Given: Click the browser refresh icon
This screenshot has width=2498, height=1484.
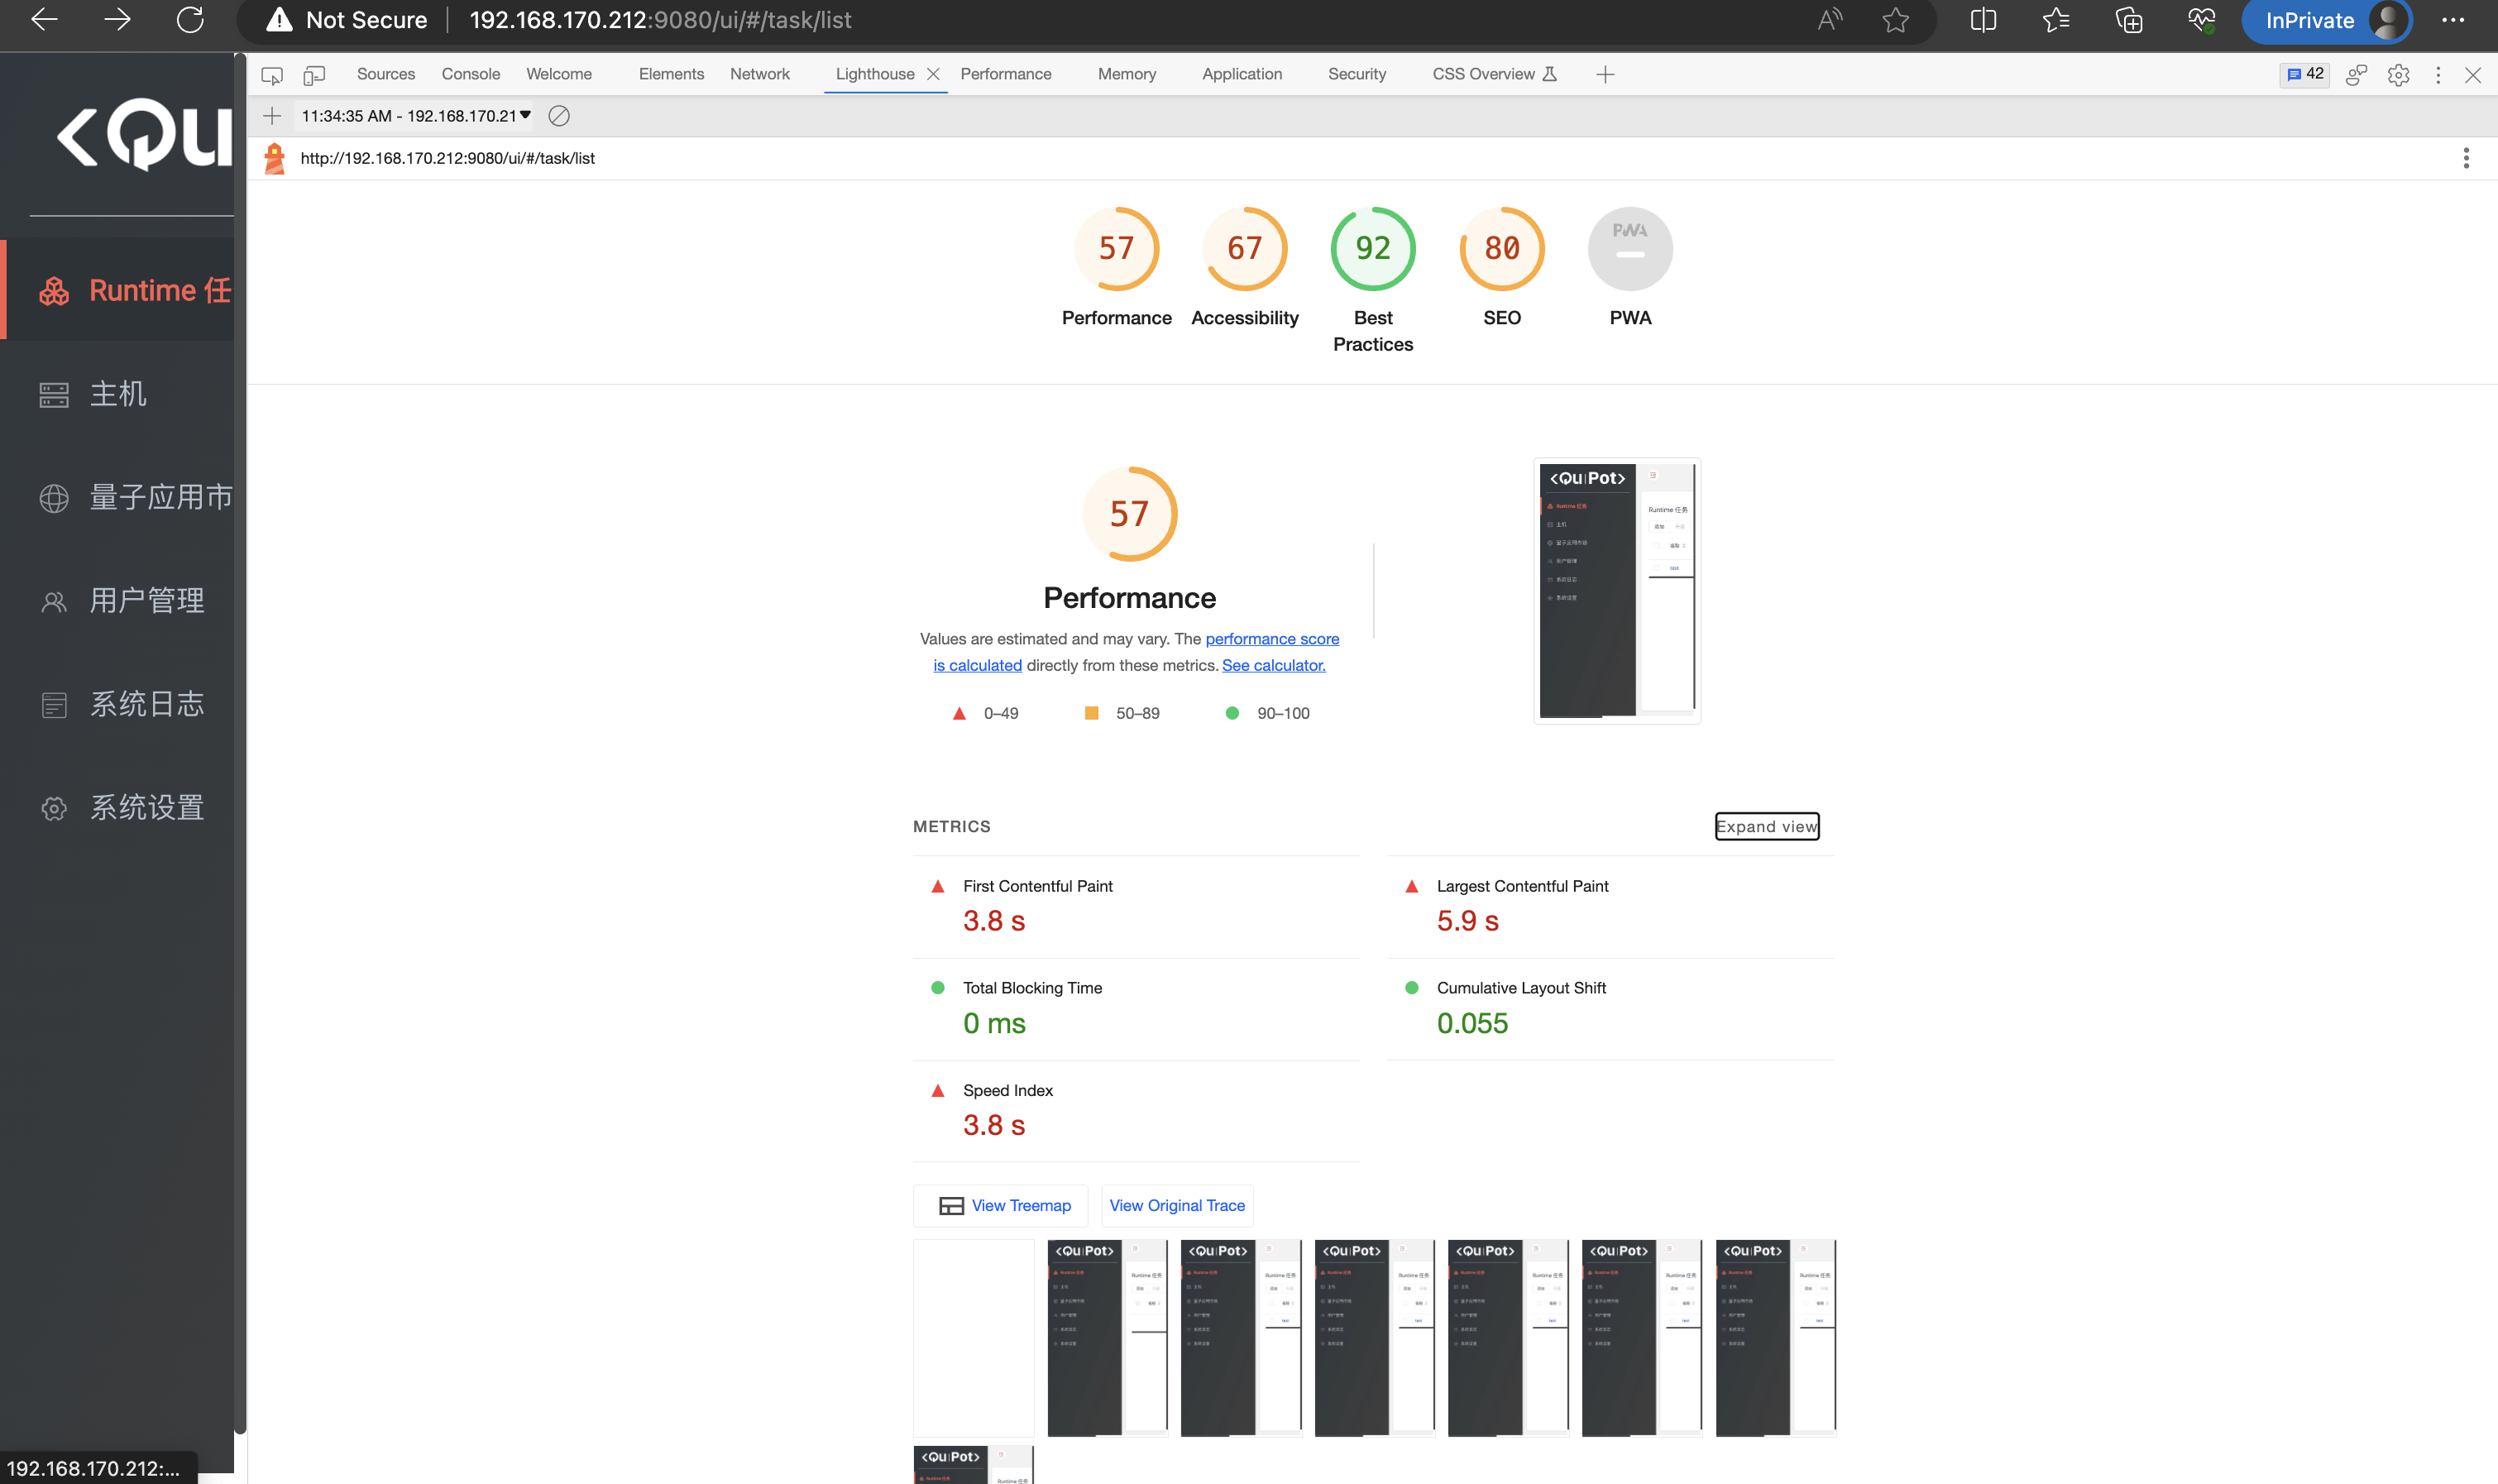Looking at the screenshot, I should [190, 20].
